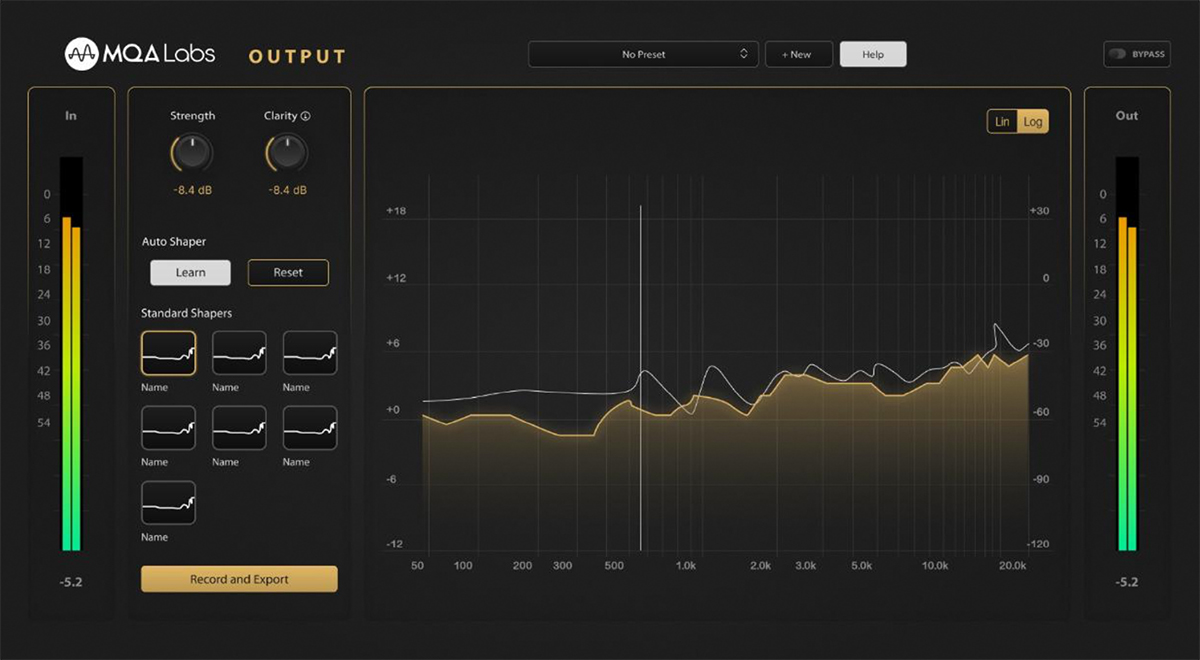Image resolution: width=1200 pixels, height=660 pixels.
Task: Click the preset dropdown arrows
Action: click(744, 54)
